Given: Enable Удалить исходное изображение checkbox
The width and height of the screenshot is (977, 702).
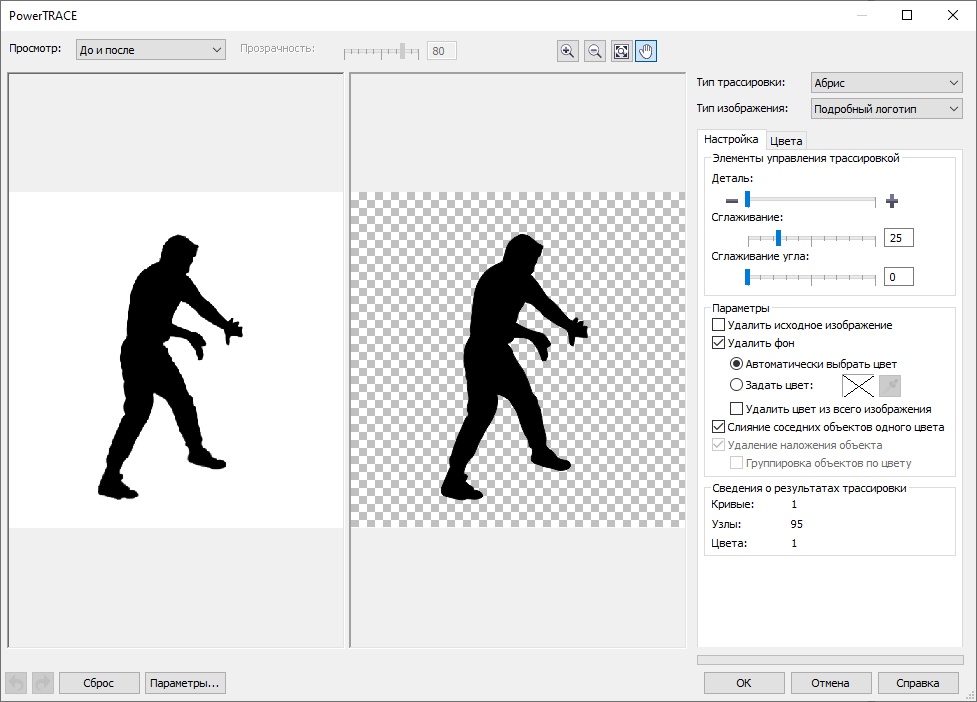Looking at the screenshot, I should point(718,325).
